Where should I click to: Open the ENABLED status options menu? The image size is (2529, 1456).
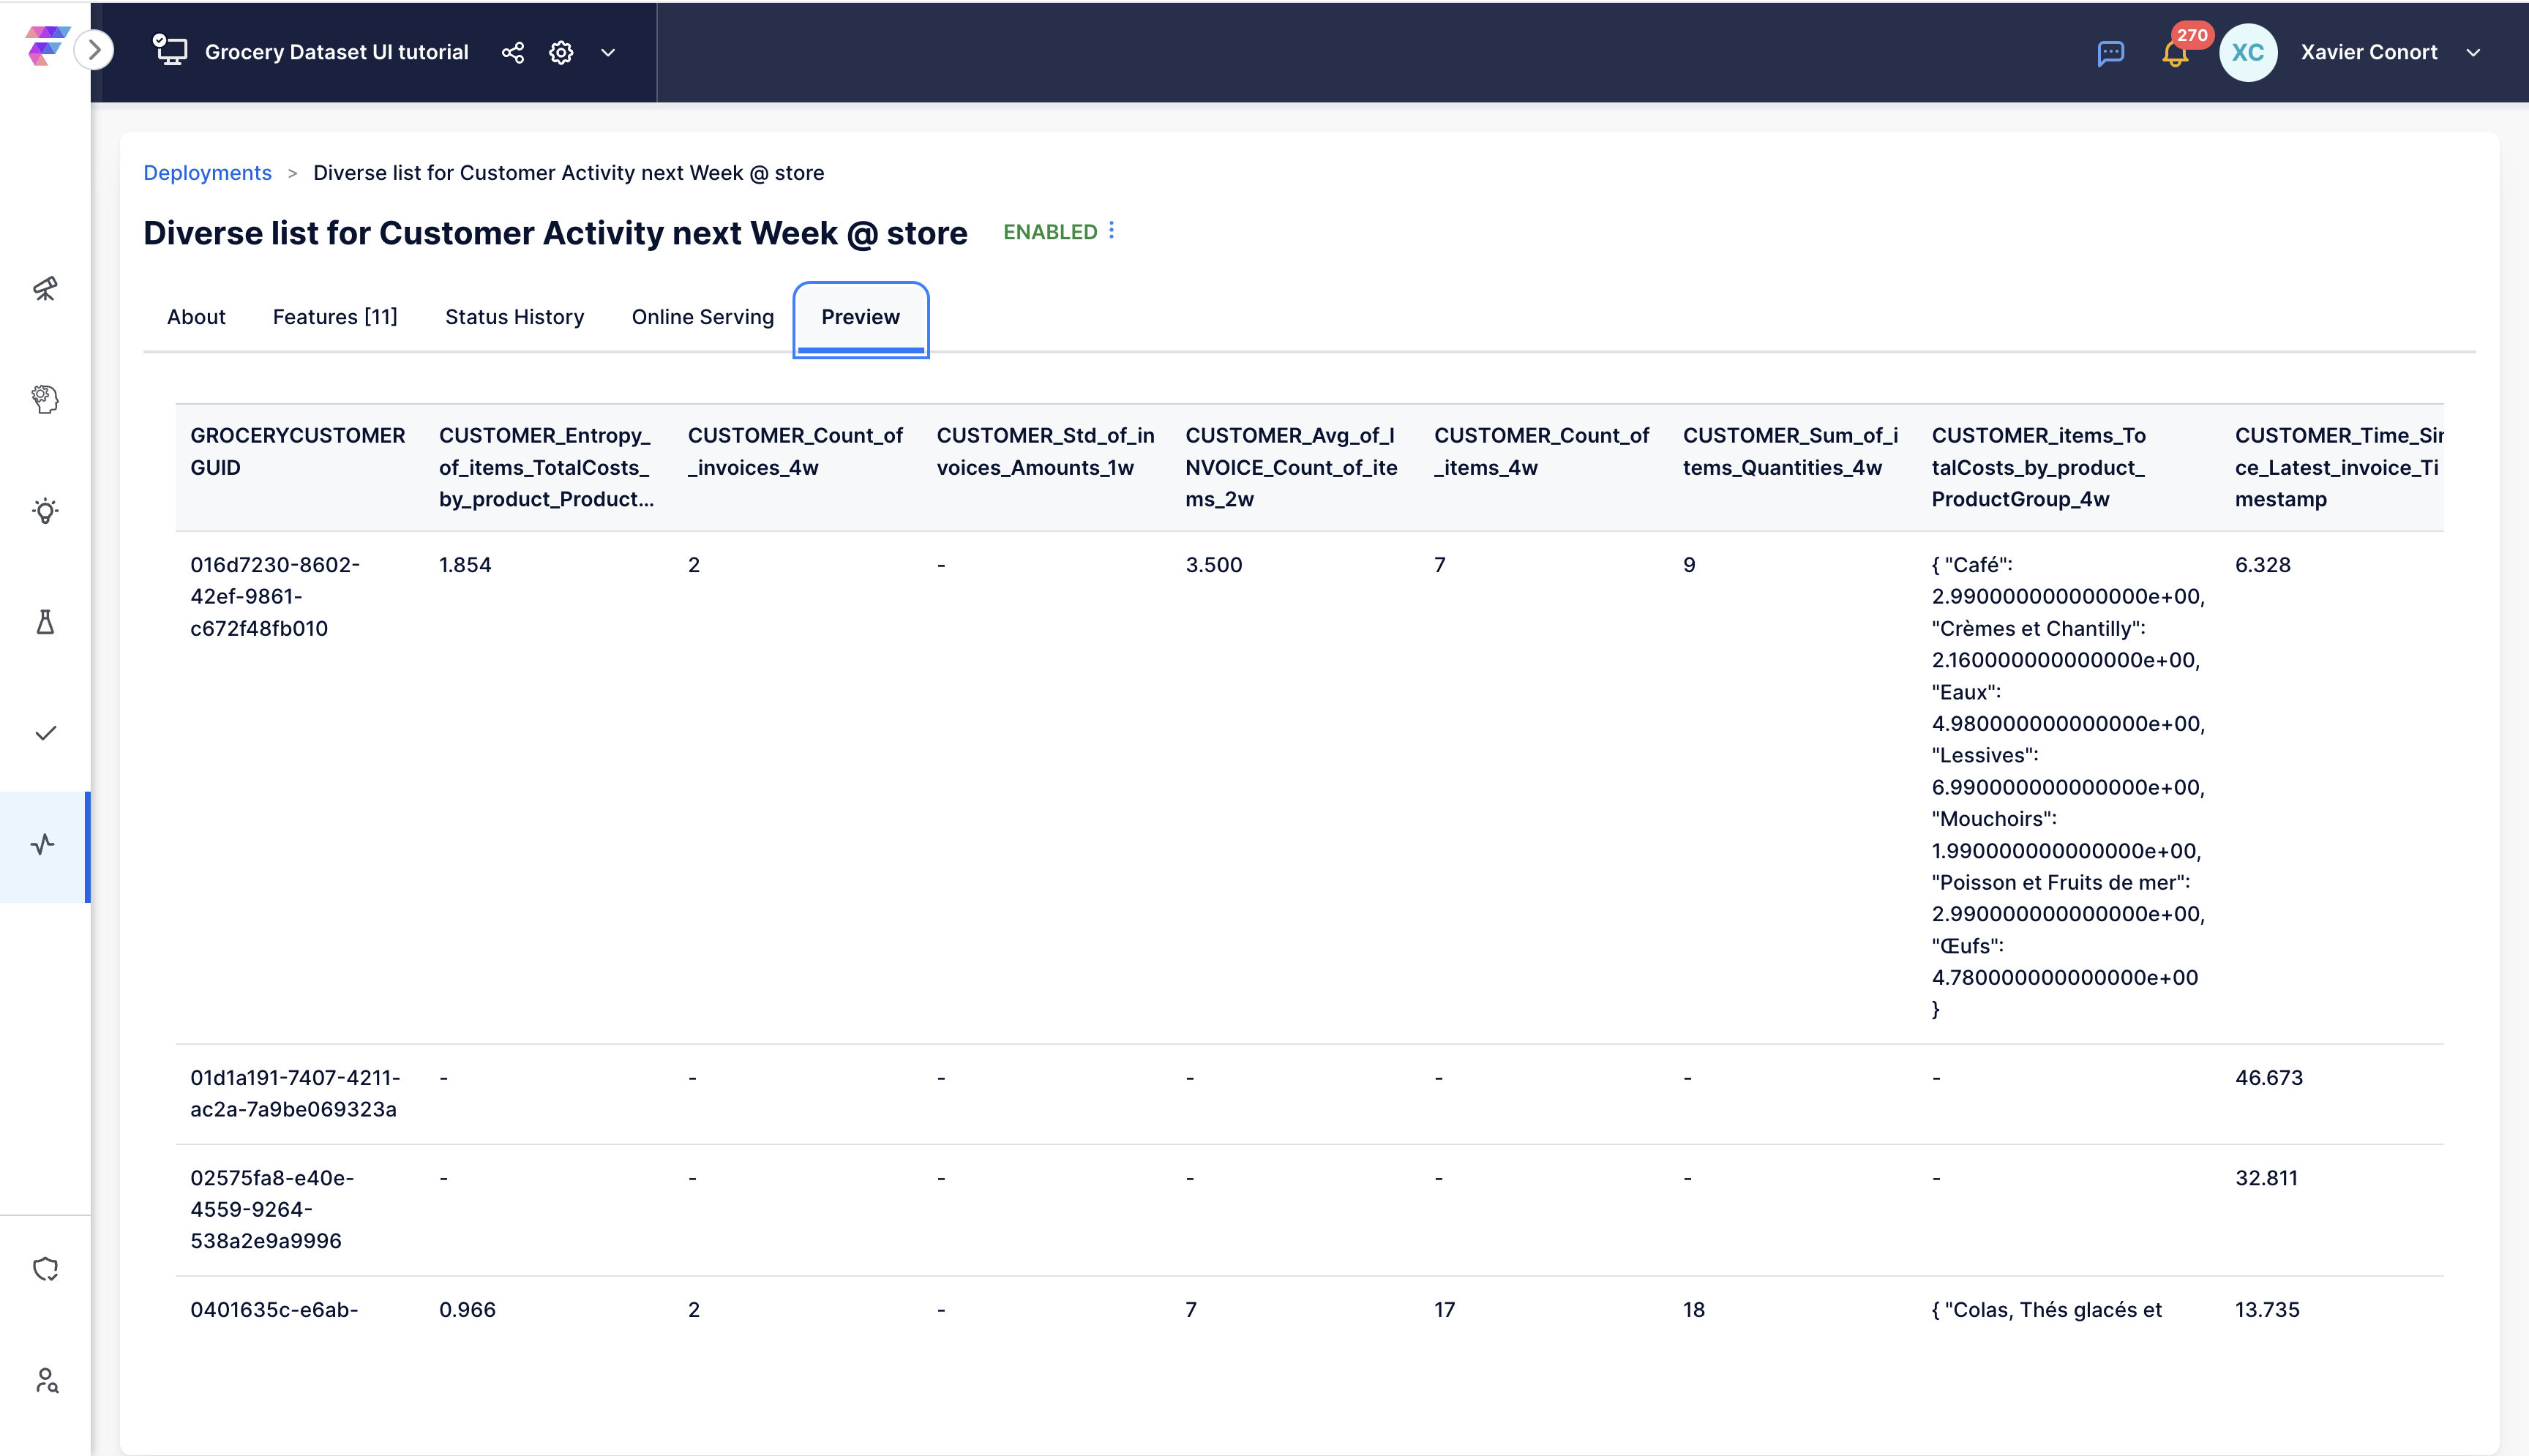(x=1112, y=231)
